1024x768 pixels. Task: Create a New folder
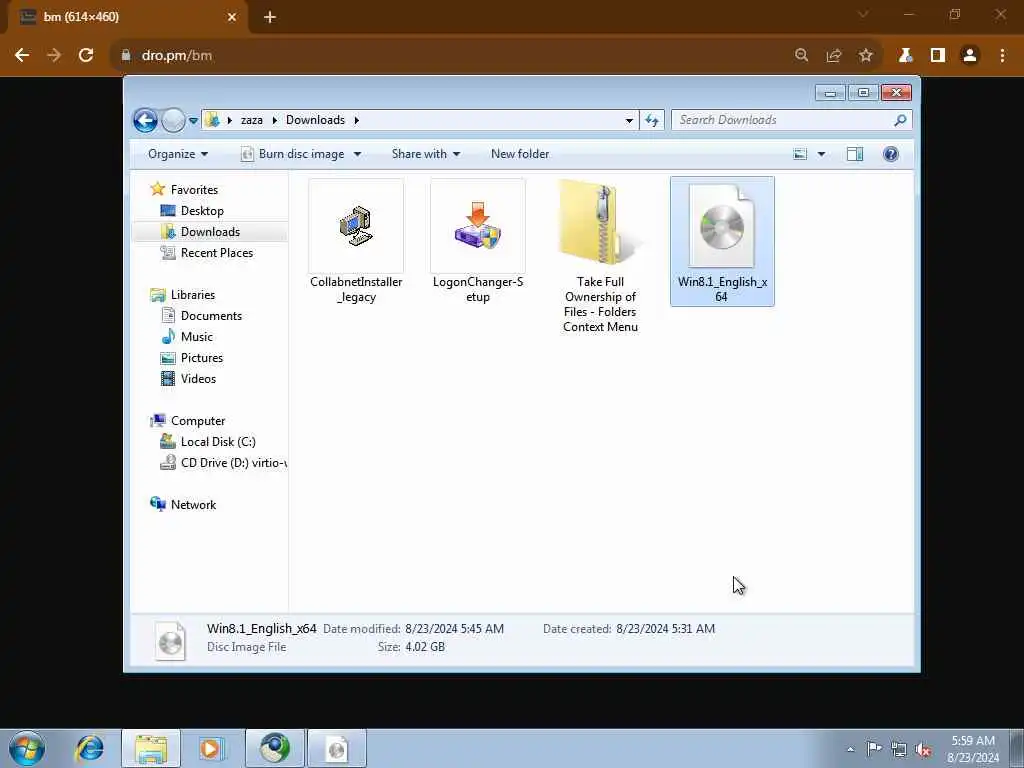pyautogui.click(x=520, y=154)
